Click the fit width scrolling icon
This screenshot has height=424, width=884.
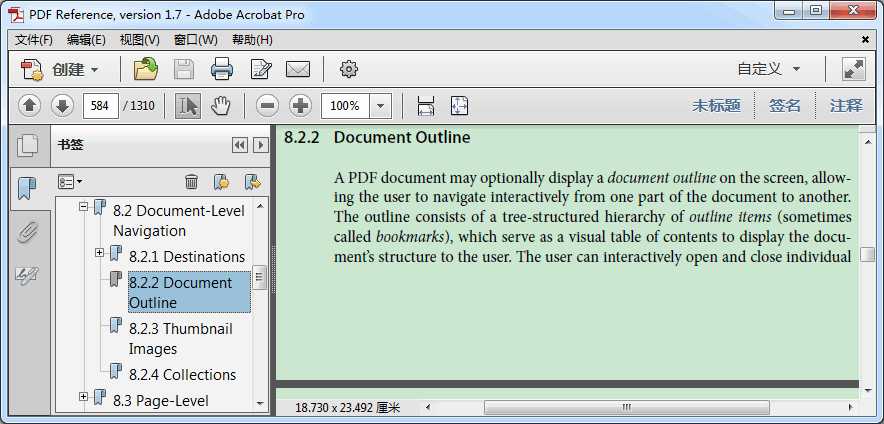426,105
